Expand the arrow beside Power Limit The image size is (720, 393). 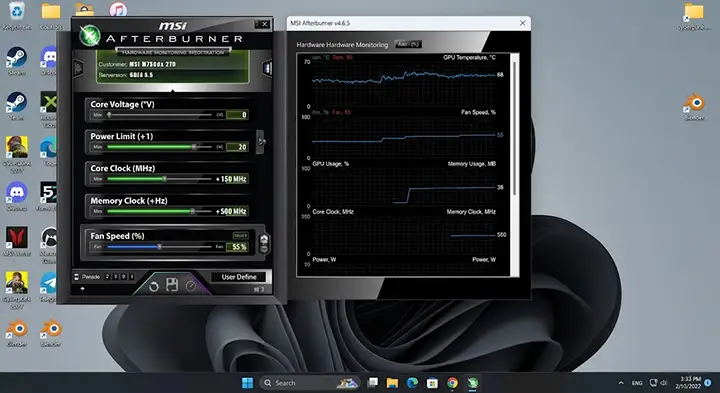click(260, 141)
